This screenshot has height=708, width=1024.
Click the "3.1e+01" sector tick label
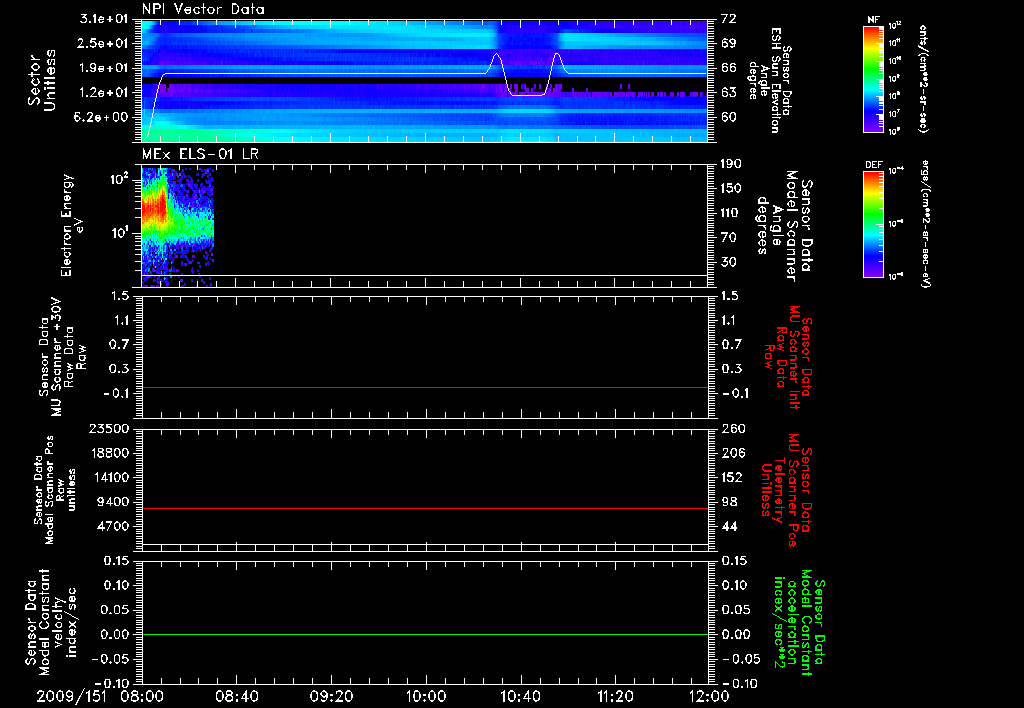click(104, 19)
